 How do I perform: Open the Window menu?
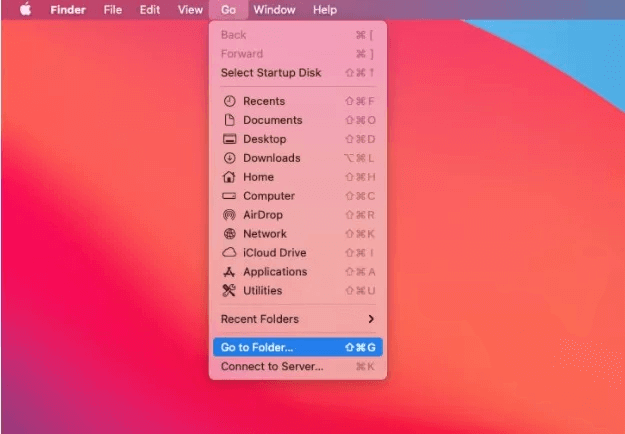(x=274, y=10)
